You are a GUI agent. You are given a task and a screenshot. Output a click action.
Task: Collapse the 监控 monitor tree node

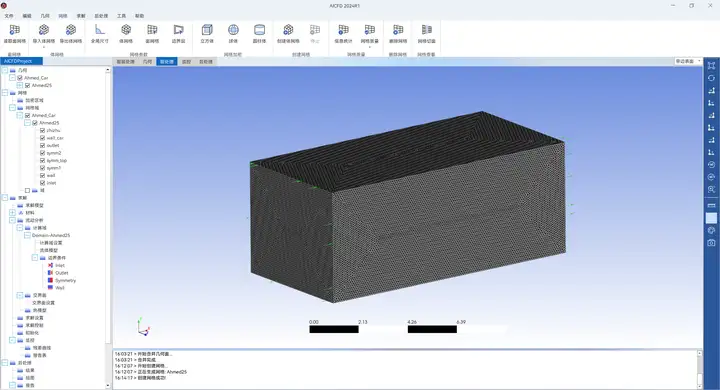point(12,340)
